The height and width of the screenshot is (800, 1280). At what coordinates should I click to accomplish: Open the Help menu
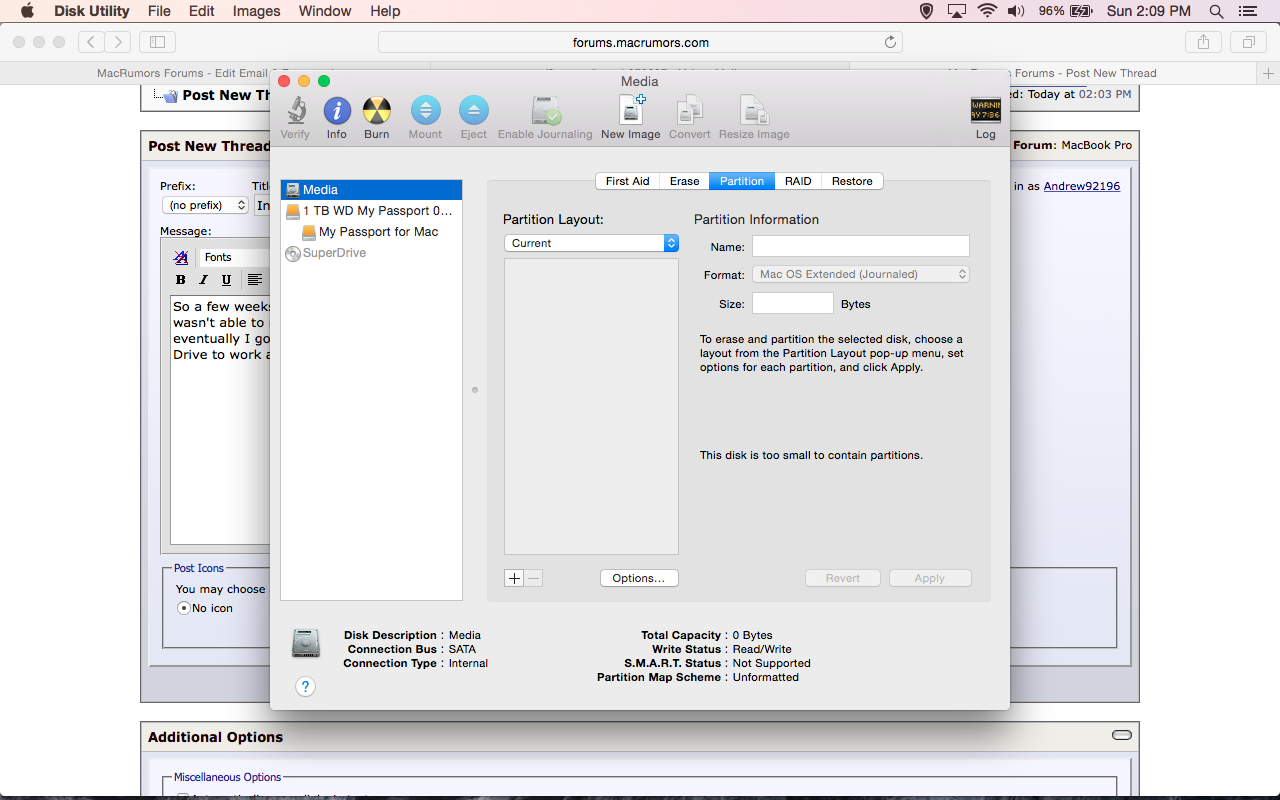385,11
